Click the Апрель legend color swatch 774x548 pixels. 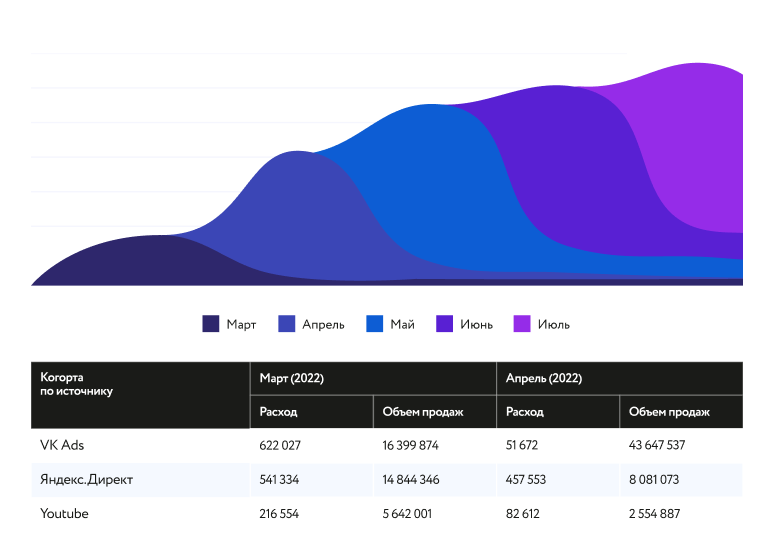coord(286,324)
